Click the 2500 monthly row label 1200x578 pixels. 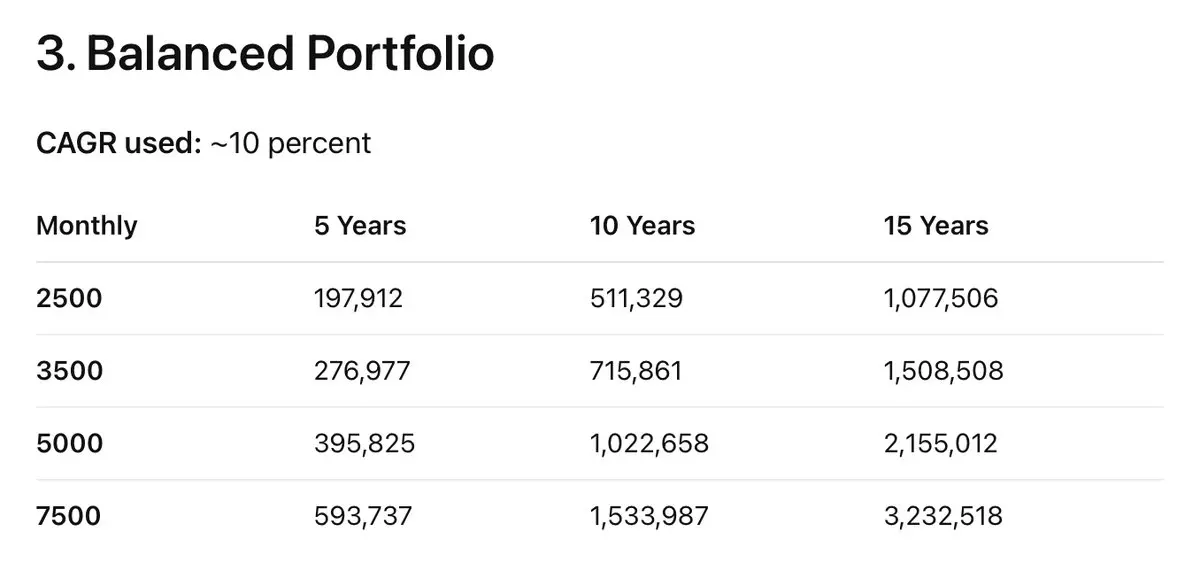pos(69,298)
